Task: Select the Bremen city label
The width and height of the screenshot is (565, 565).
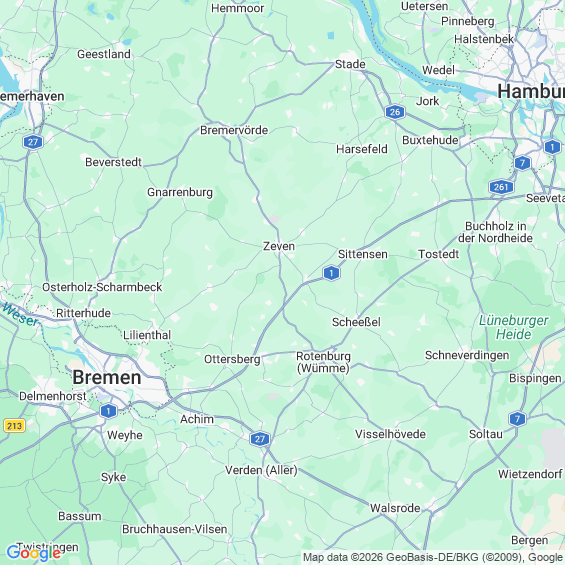Action: click(107, 378)
